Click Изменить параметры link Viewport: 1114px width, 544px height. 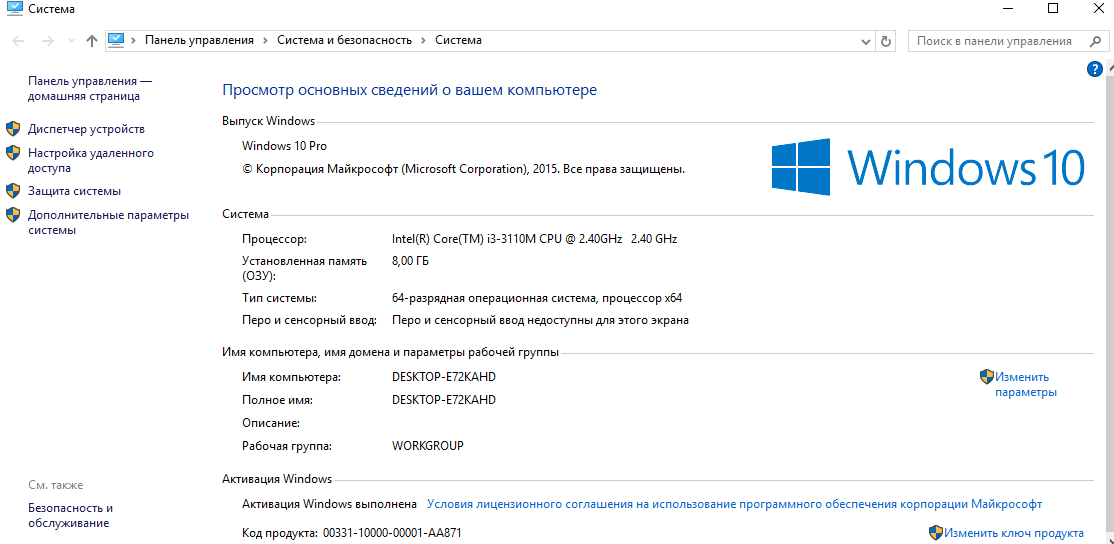(x=1025, y=384)
